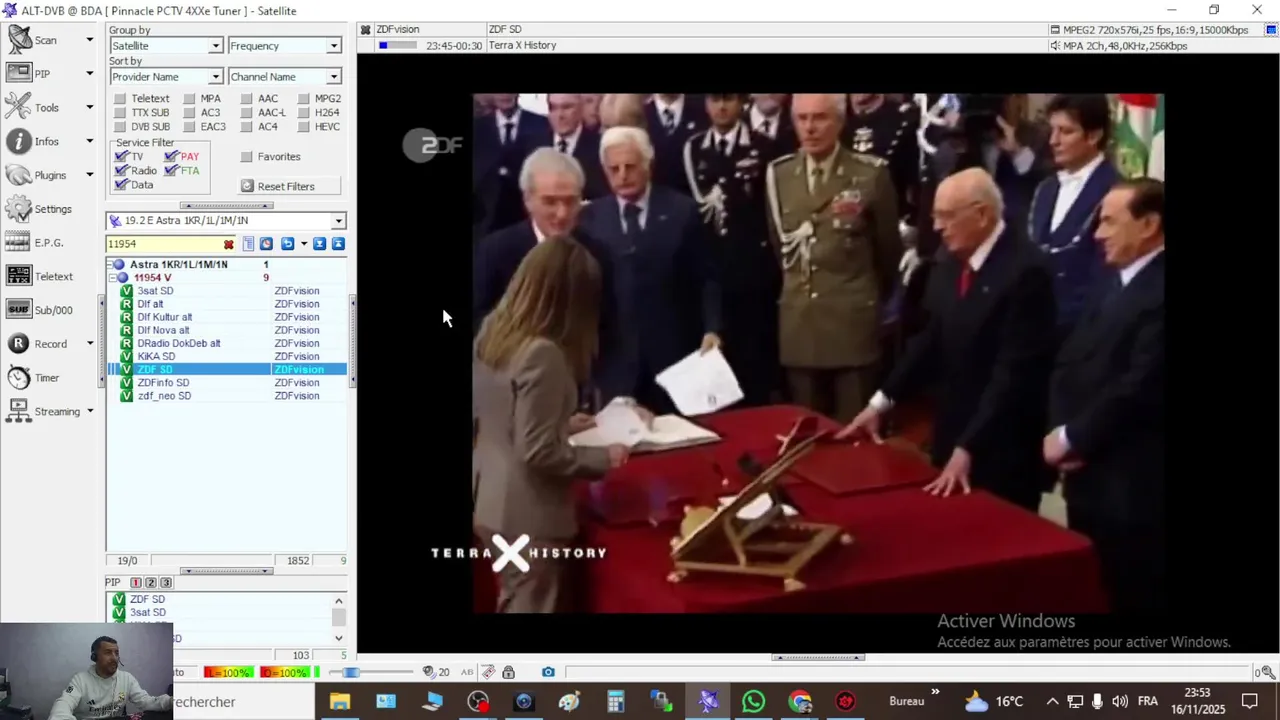Screen dimensions: 1280x720
Task: Click the expand all channel tree icon
Action: click(320, 244)
